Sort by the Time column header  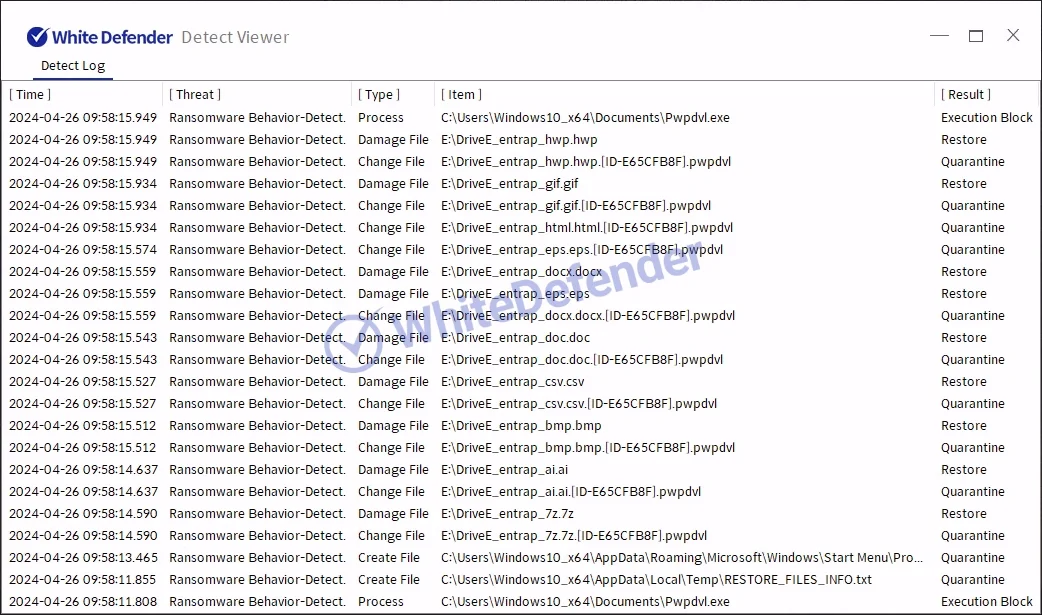30,95
